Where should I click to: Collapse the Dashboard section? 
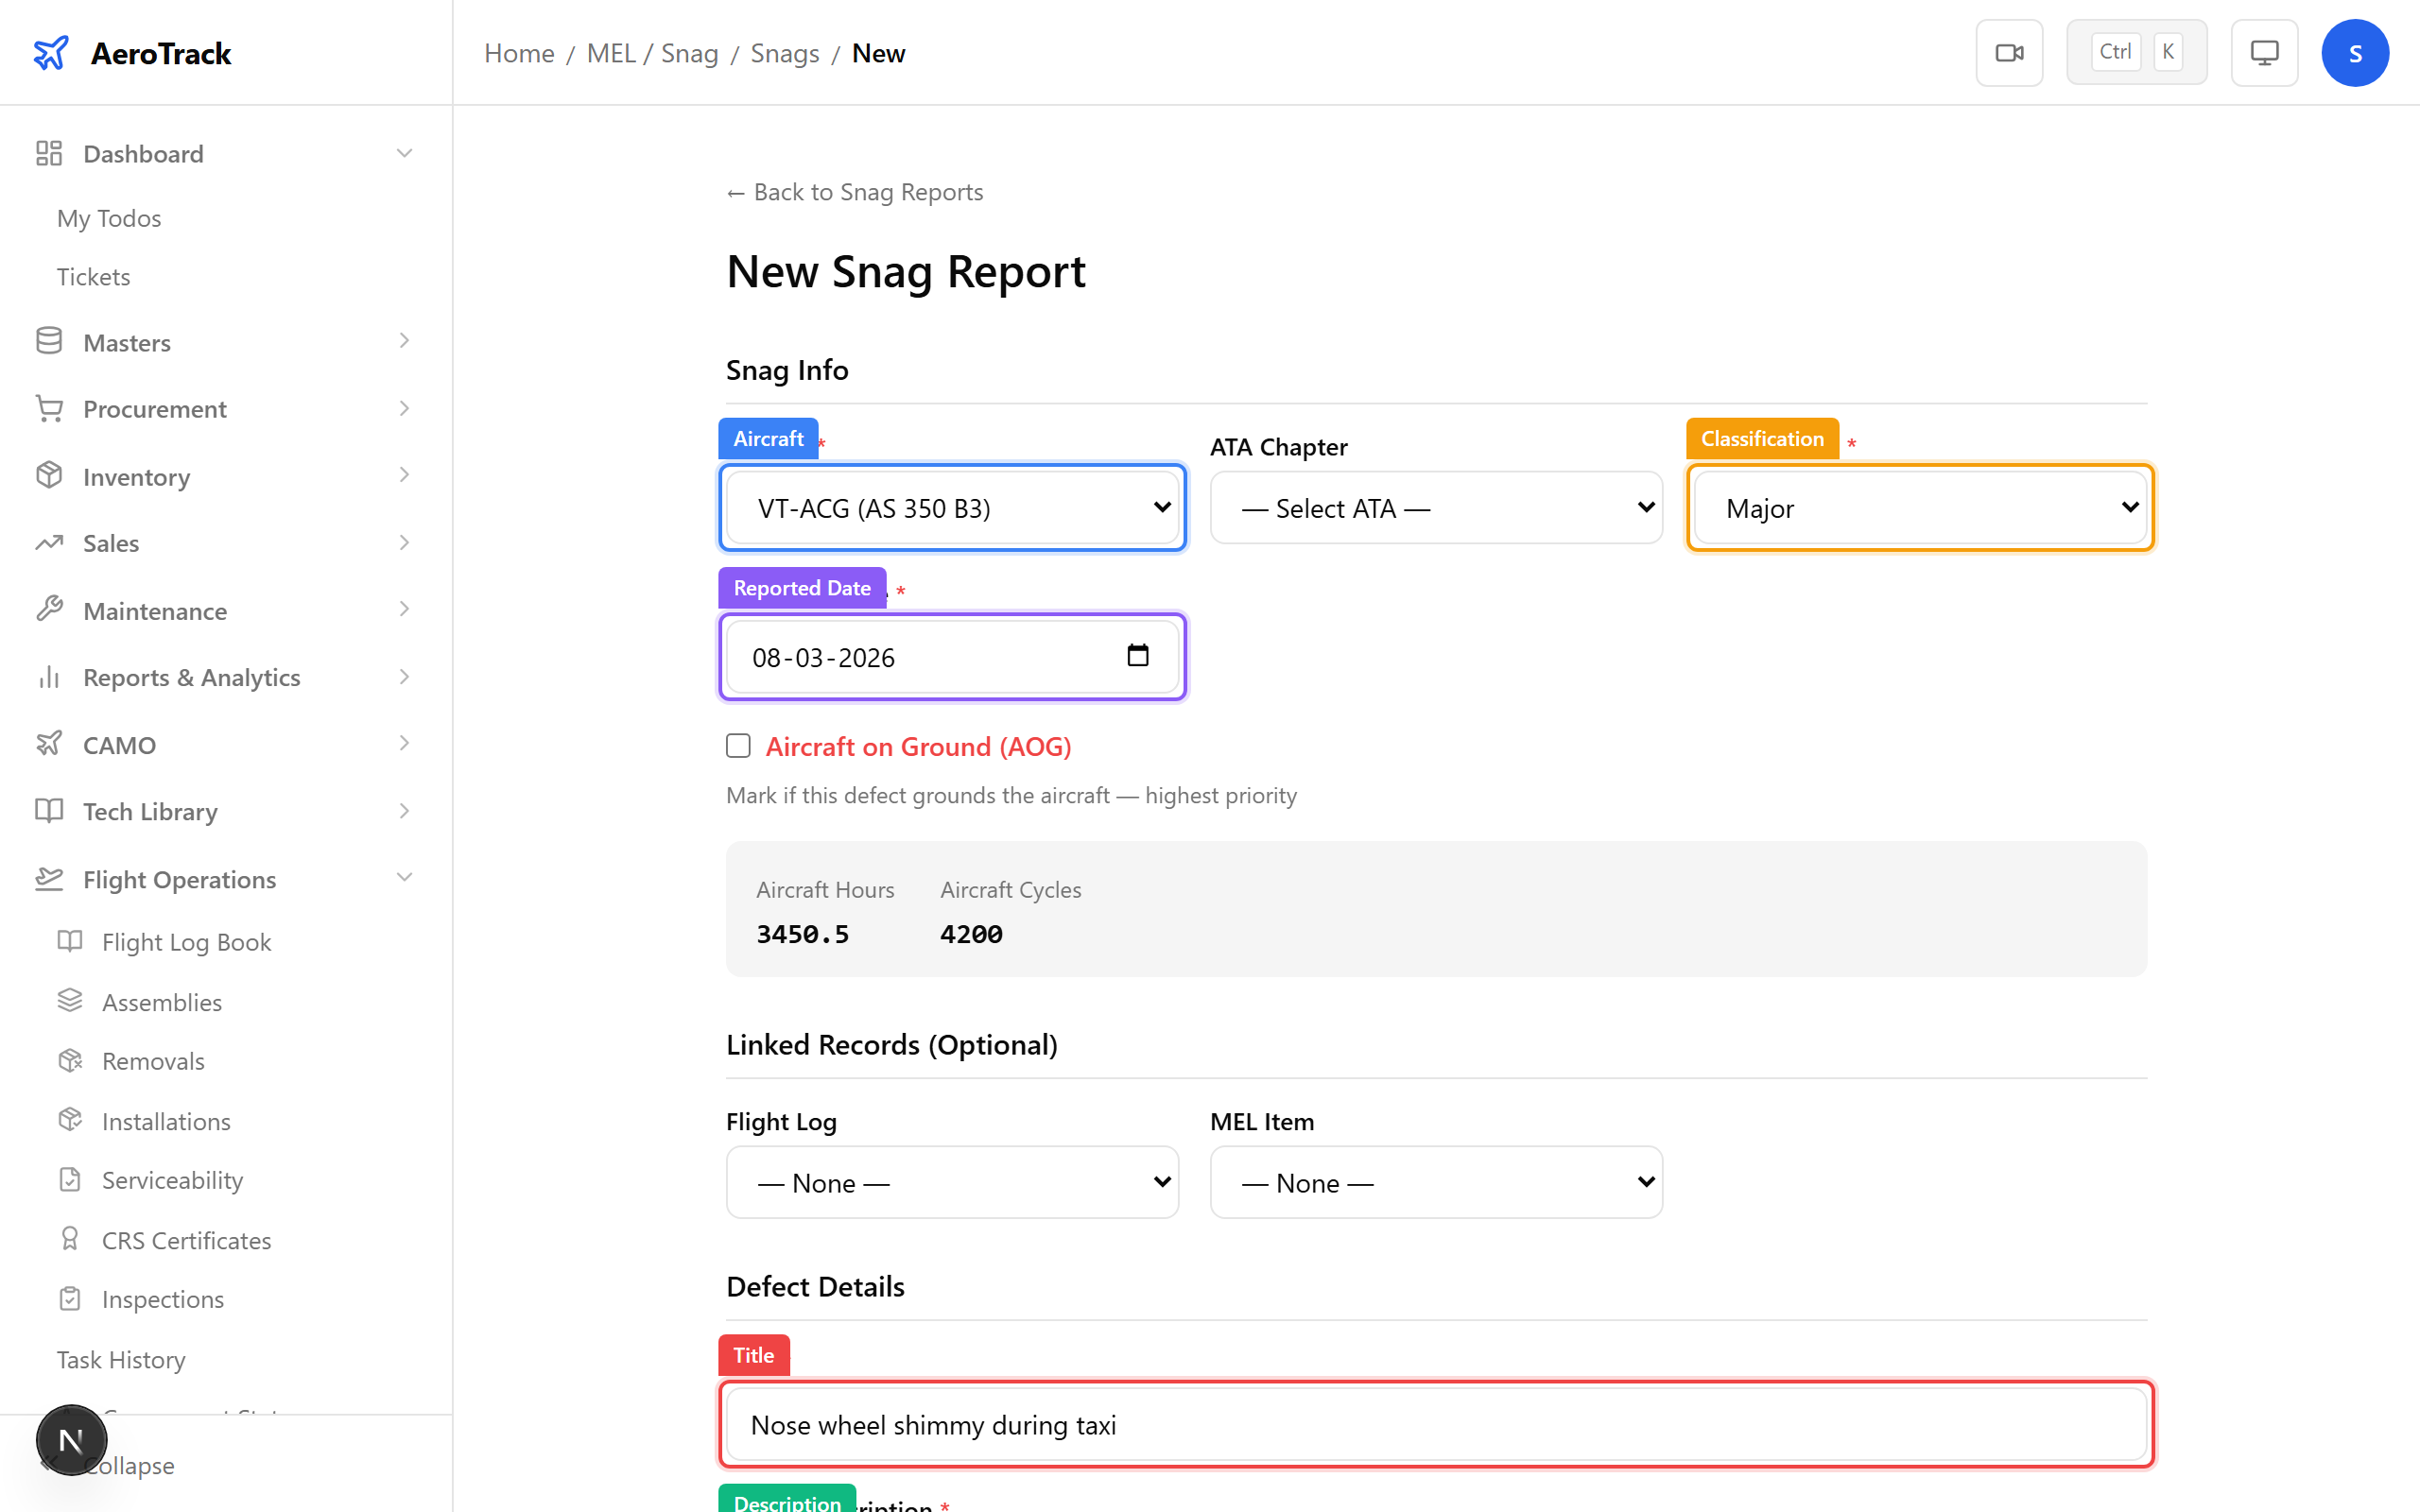(x=404, y=152)
